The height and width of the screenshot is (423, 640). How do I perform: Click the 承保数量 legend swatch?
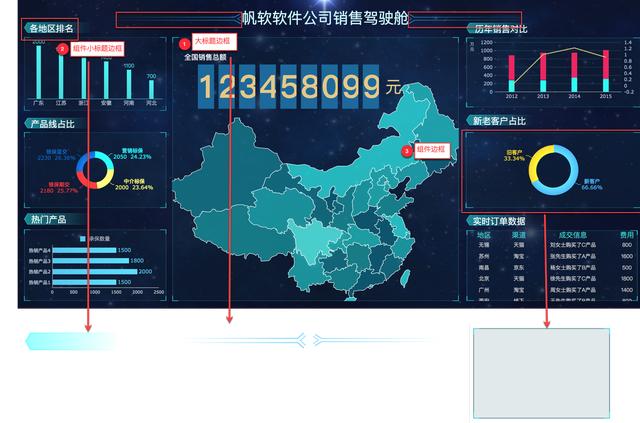click(83, 239)
